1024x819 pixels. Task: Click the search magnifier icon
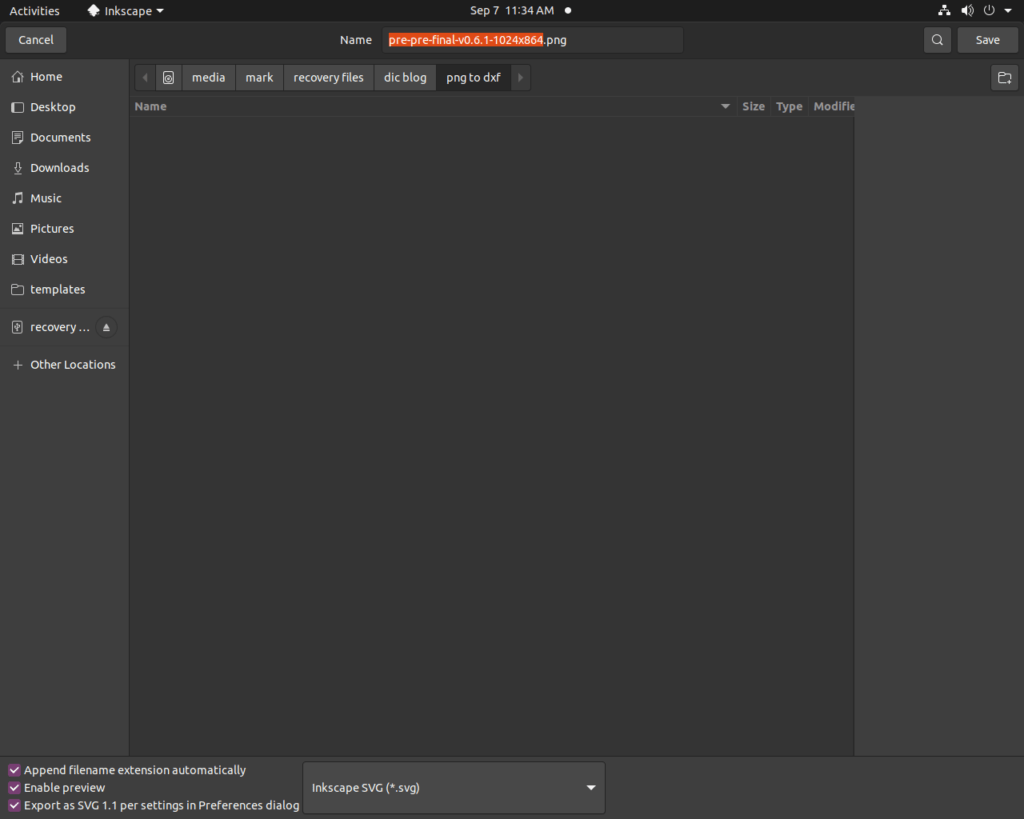(937, 40)
